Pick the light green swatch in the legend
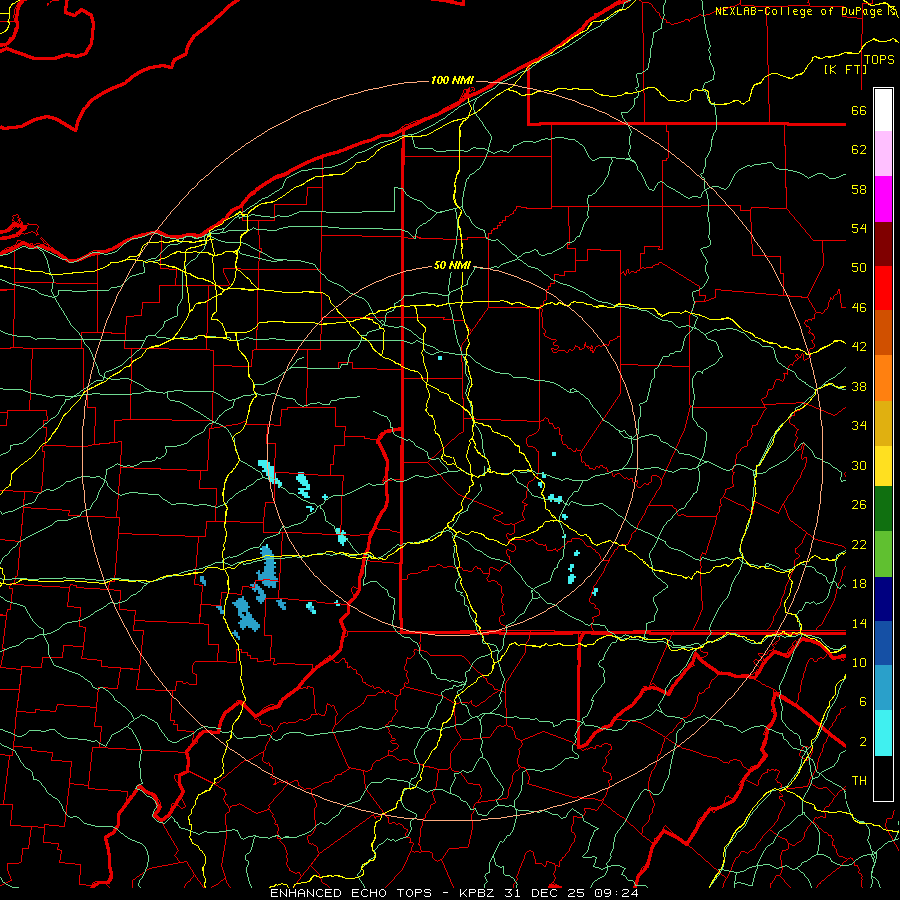This screenshot has height=900, width=900. point(883,554)
